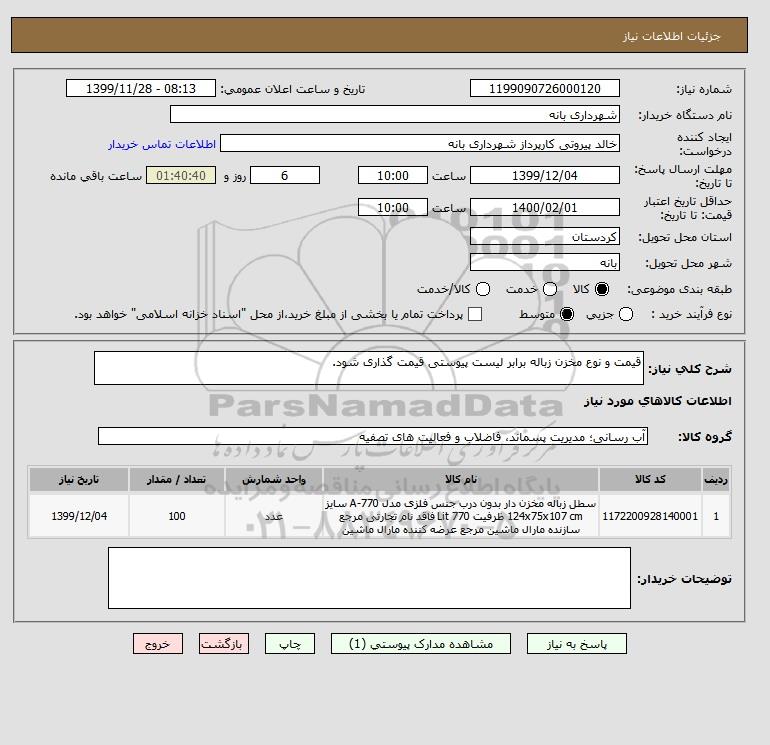Click the شماره نیاز number field
The height and width of the screenshot is (745, 770).
pyautogui.click(x=545, y=88)
